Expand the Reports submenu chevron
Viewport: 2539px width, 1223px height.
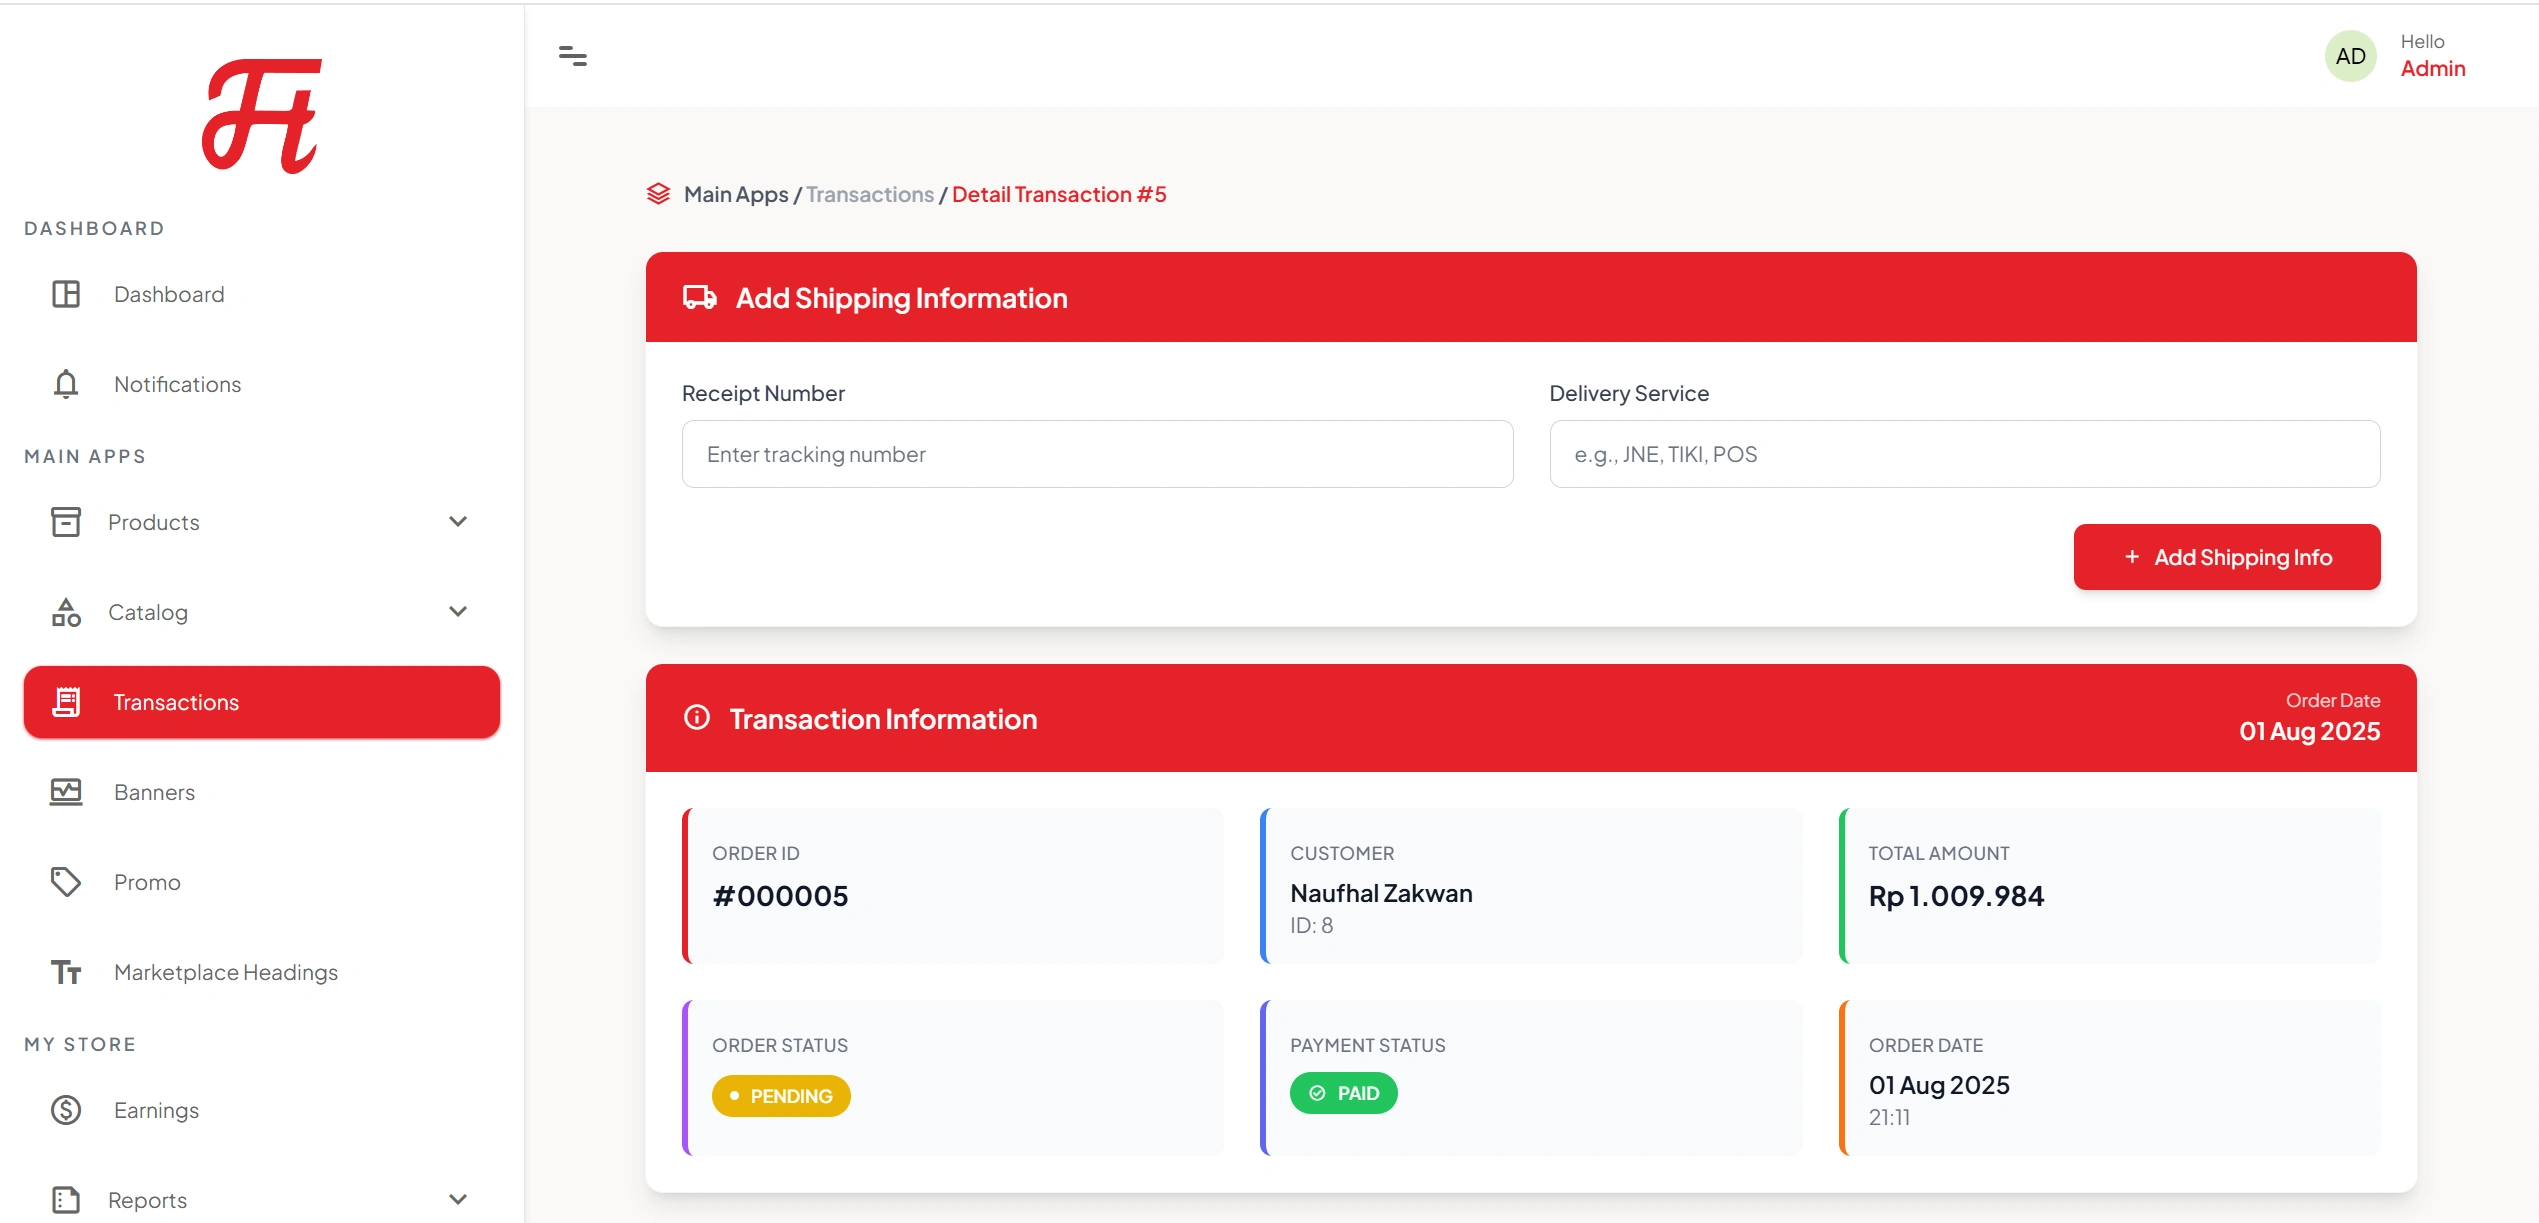[x=458, y=1198]
